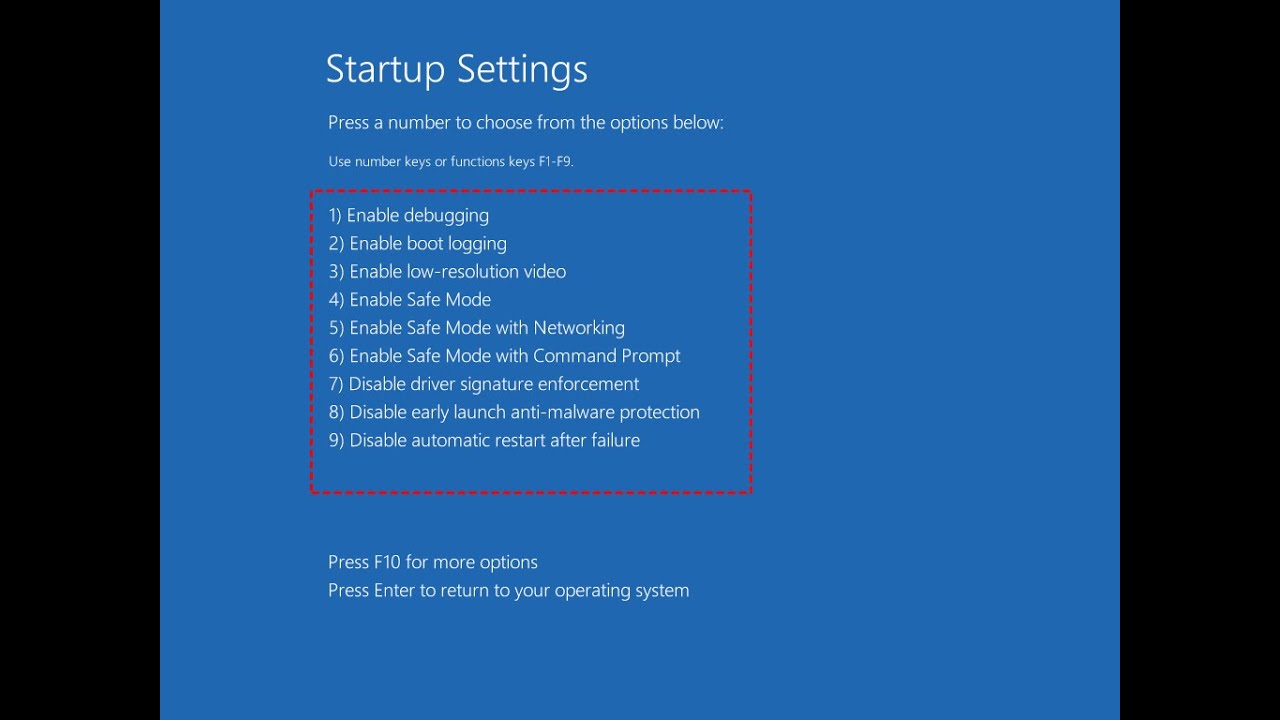The image size is (1280, 720).
Task: Choose Enable boot logging option
Action: coord(417,243)
